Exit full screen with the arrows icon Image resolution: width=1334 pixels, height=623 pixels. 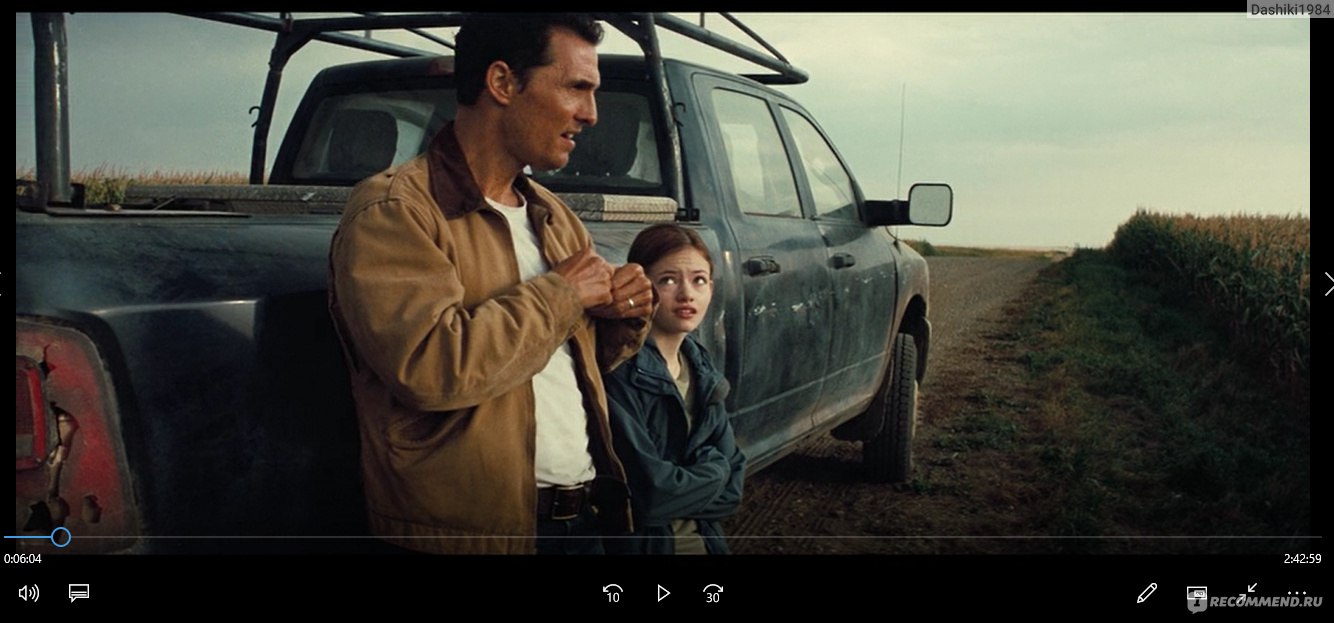pos(1248,592)
